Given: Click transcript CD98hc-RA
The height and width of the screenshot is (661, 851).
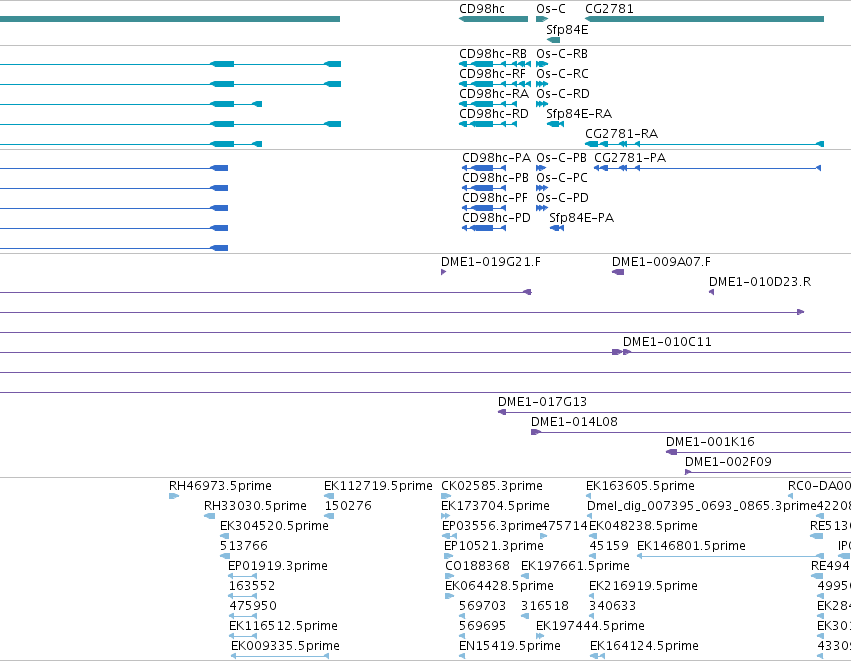Looking at the screenshot, I should [493, 94].
